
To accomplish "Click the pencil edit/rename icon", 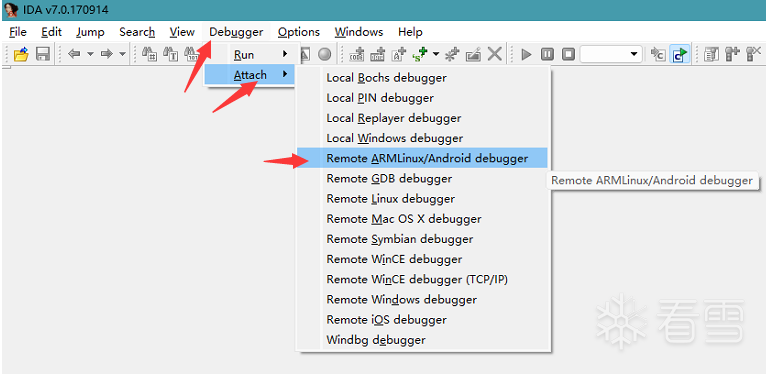I will 473,54.
